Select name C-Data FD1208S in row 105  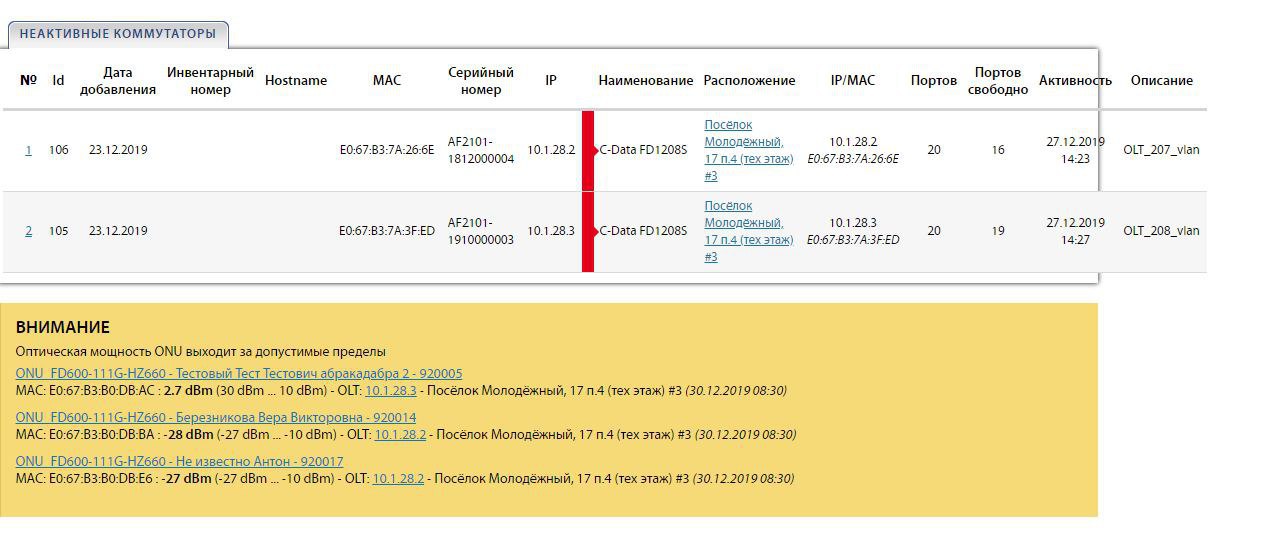pos(643,231)
